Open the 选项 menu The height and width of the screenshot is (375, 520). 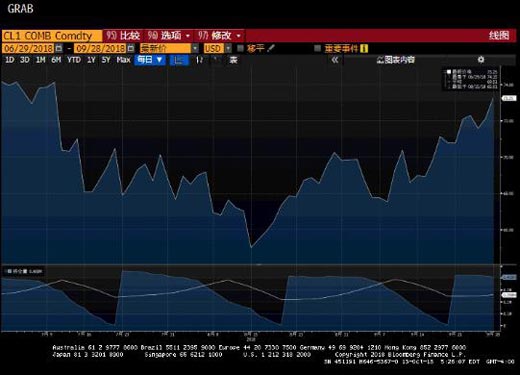[169, 35]
